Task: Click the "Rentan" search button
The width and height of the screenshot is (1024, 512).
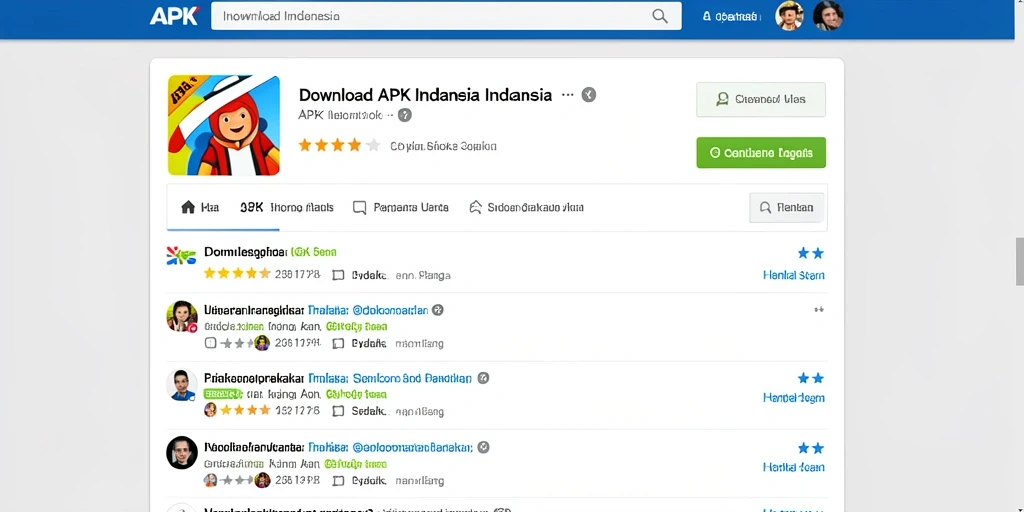Action: (x=786, y=208)
